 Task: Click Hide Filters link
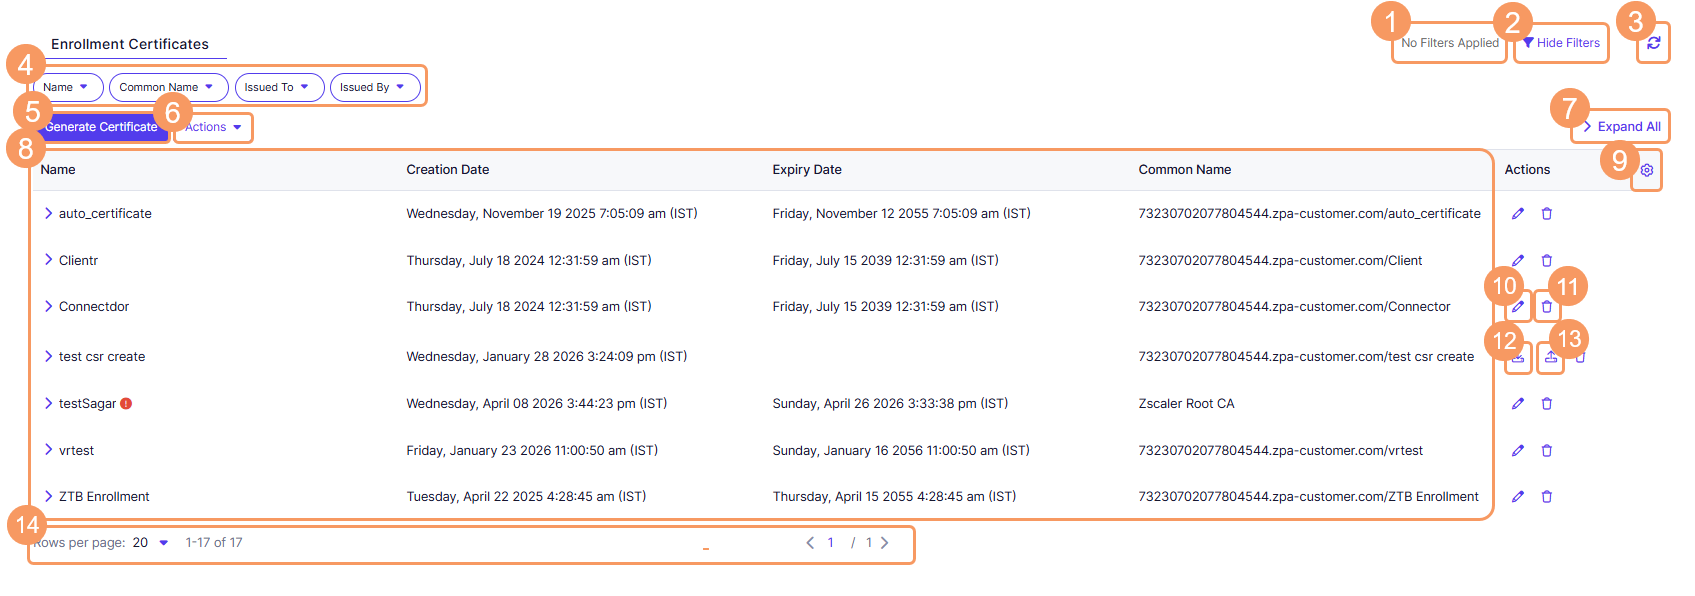(1561, 43)
